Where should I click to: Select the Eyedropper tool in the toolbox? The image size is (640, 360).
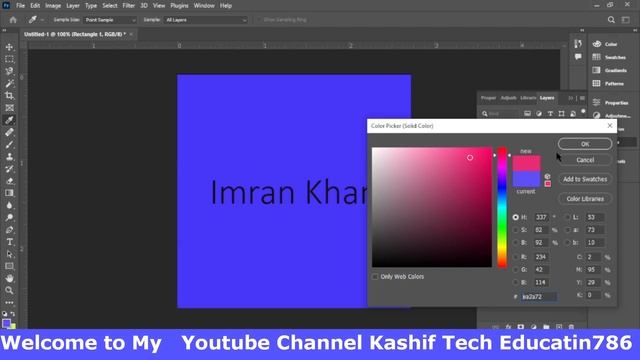9,120
